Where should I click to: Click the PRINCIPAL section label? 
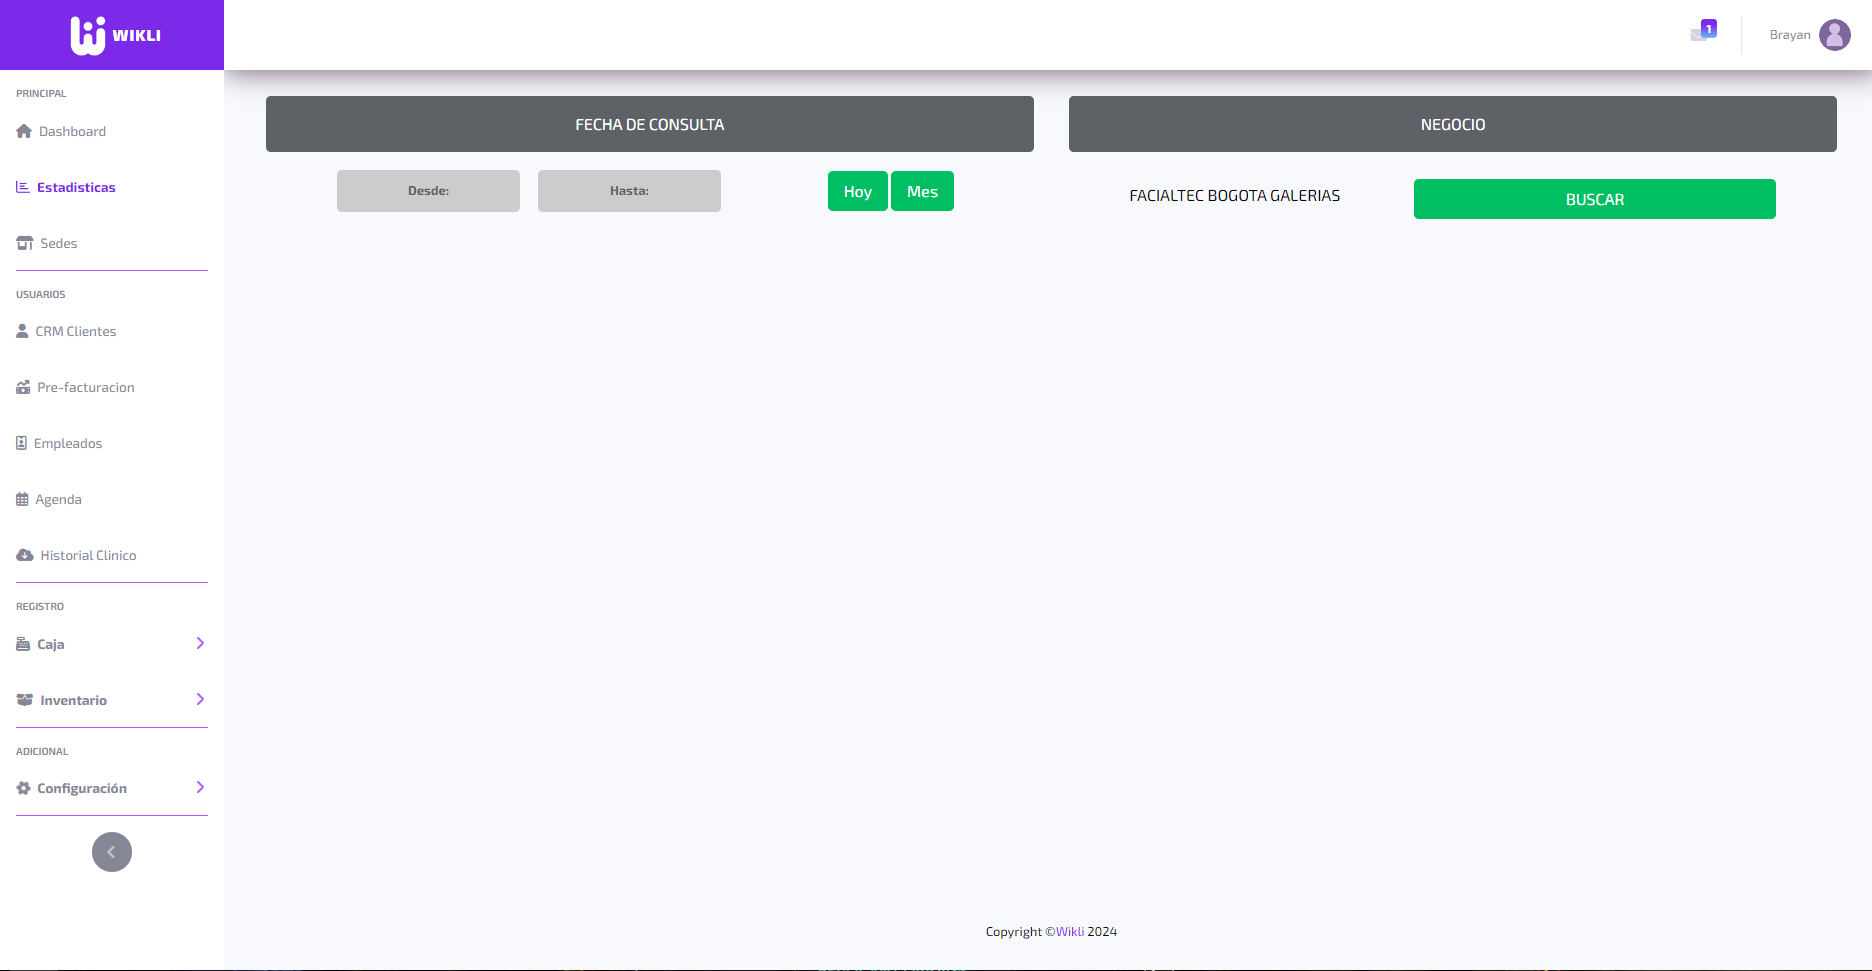[x=41, y=93]
